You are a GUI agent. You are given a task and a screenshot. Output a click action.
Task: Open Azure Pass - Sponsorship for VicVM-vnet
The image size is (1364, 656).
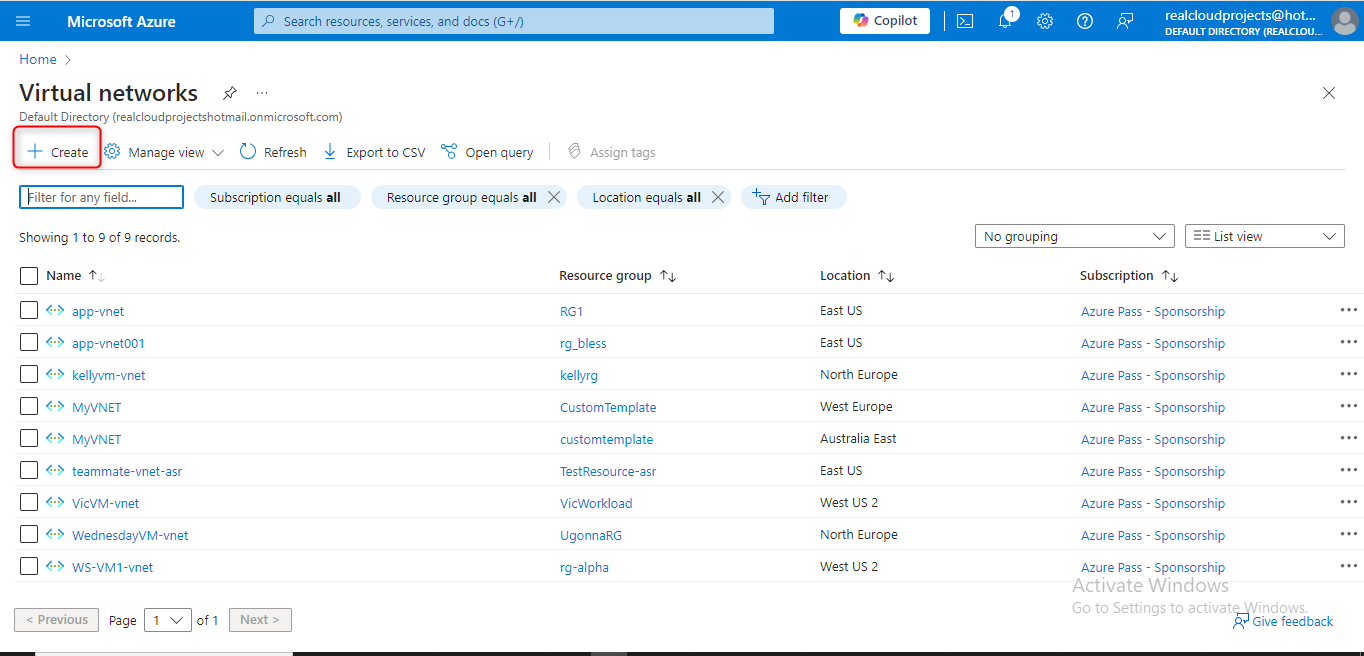pyautogui.click(x=1153, y=503)
